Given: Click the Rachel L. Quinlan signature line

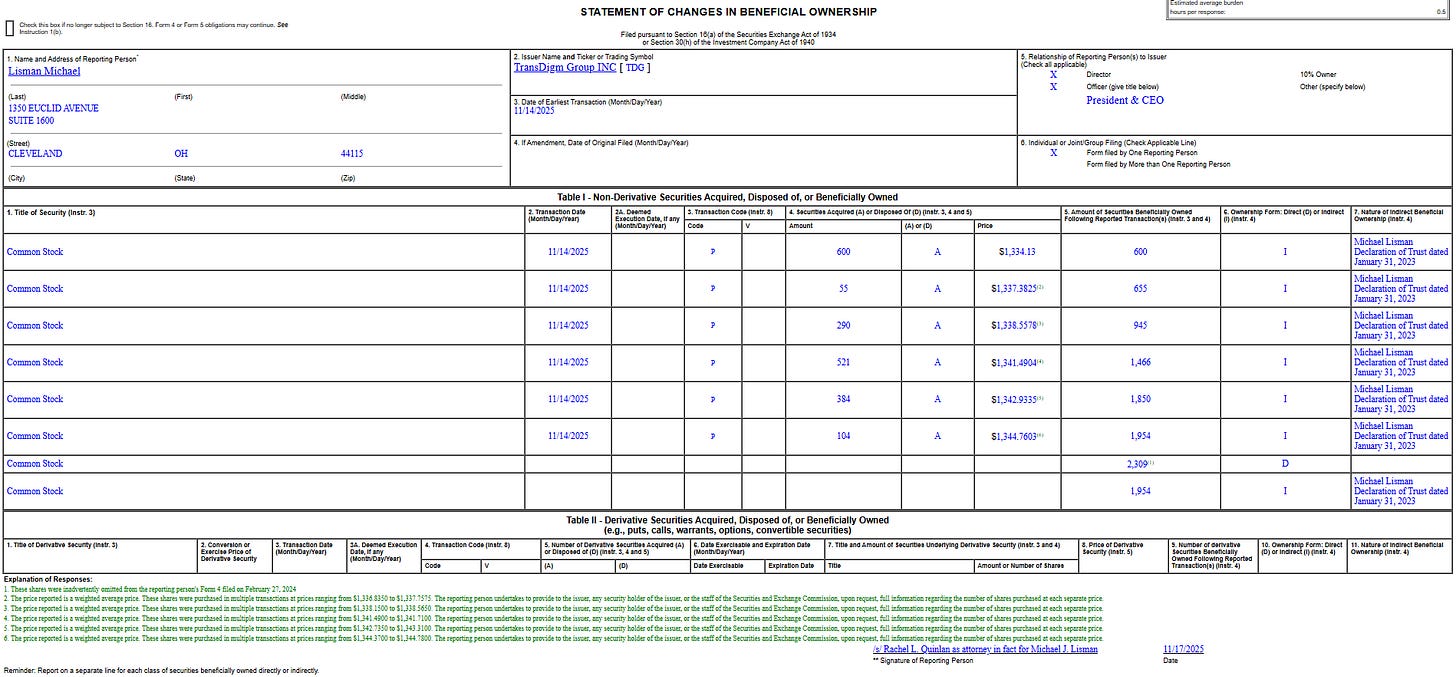Looking at the screenshot, I should click(x=985, y=649).
